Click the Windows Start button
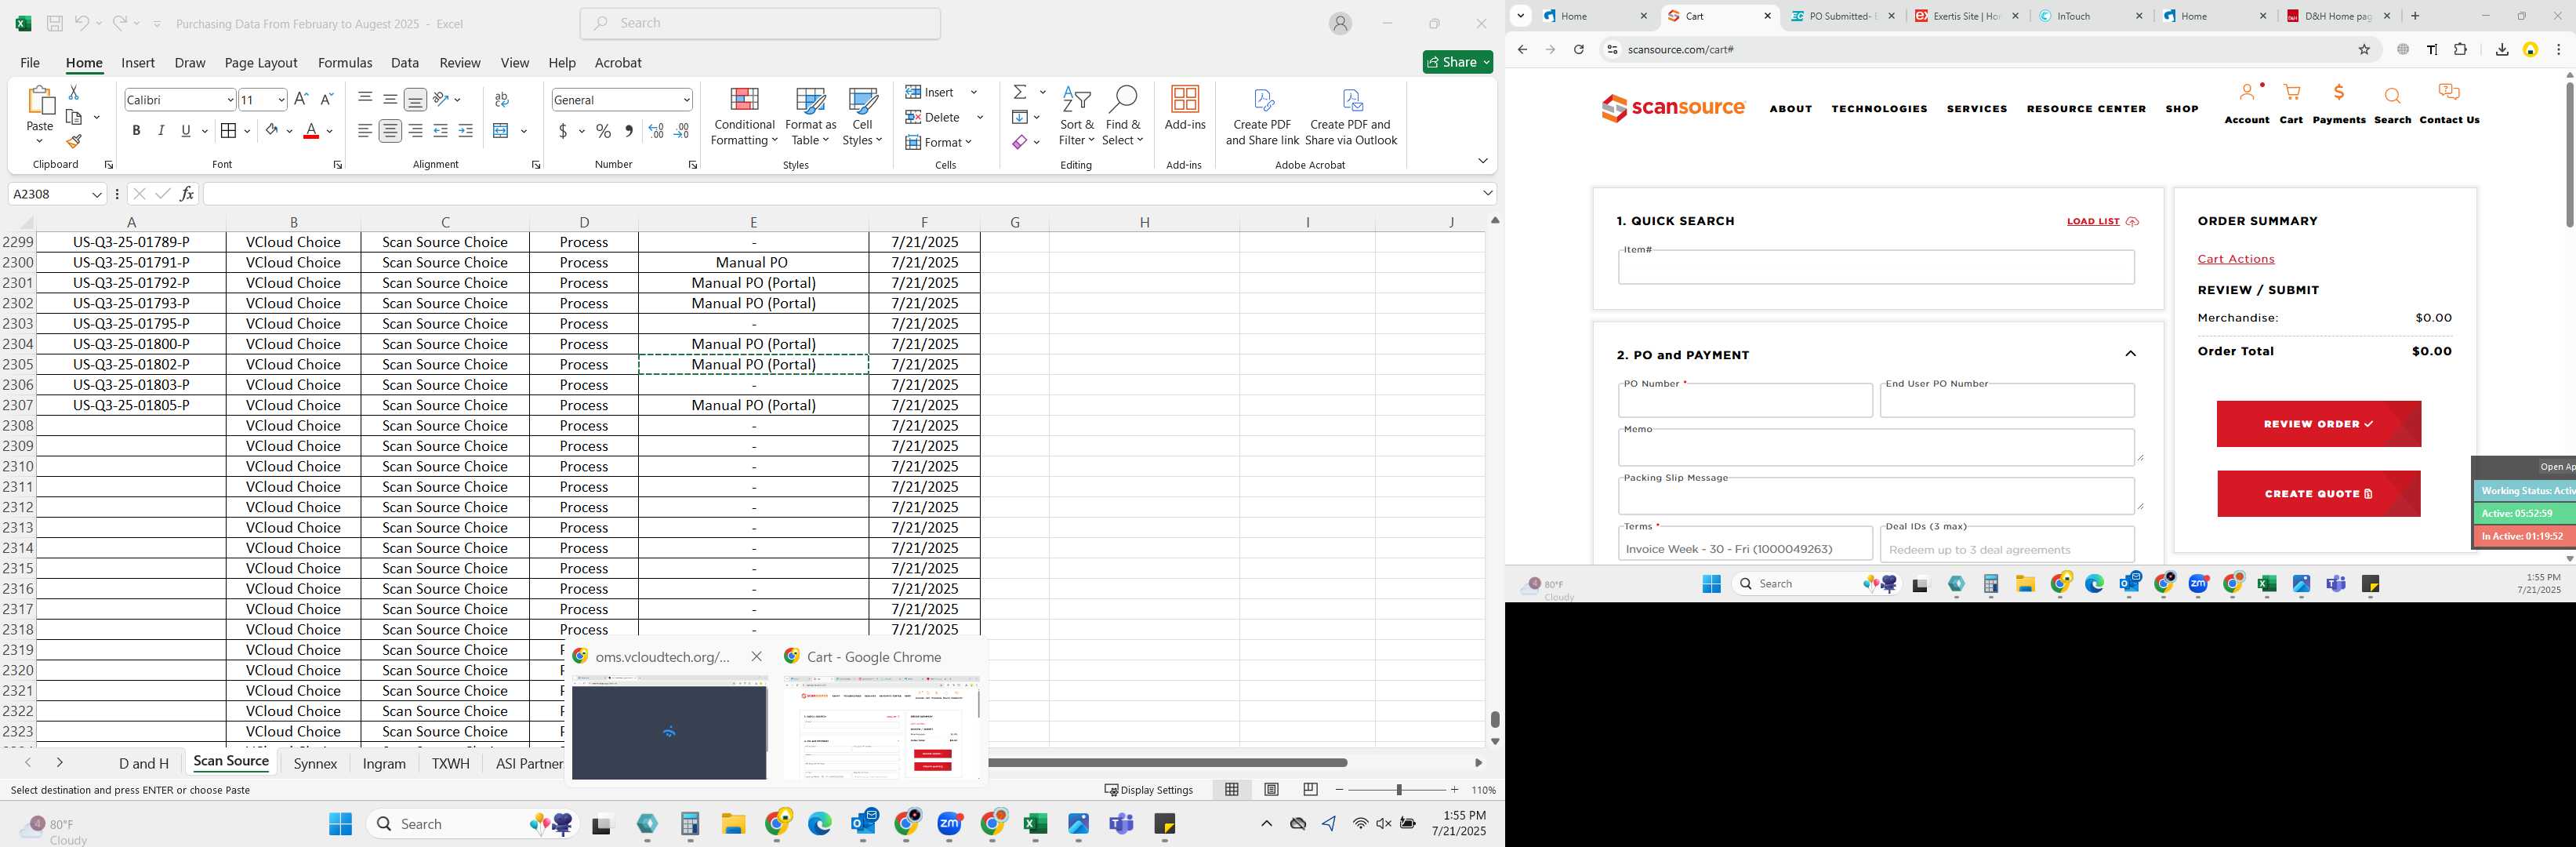2576x847 pixels. 340,824
